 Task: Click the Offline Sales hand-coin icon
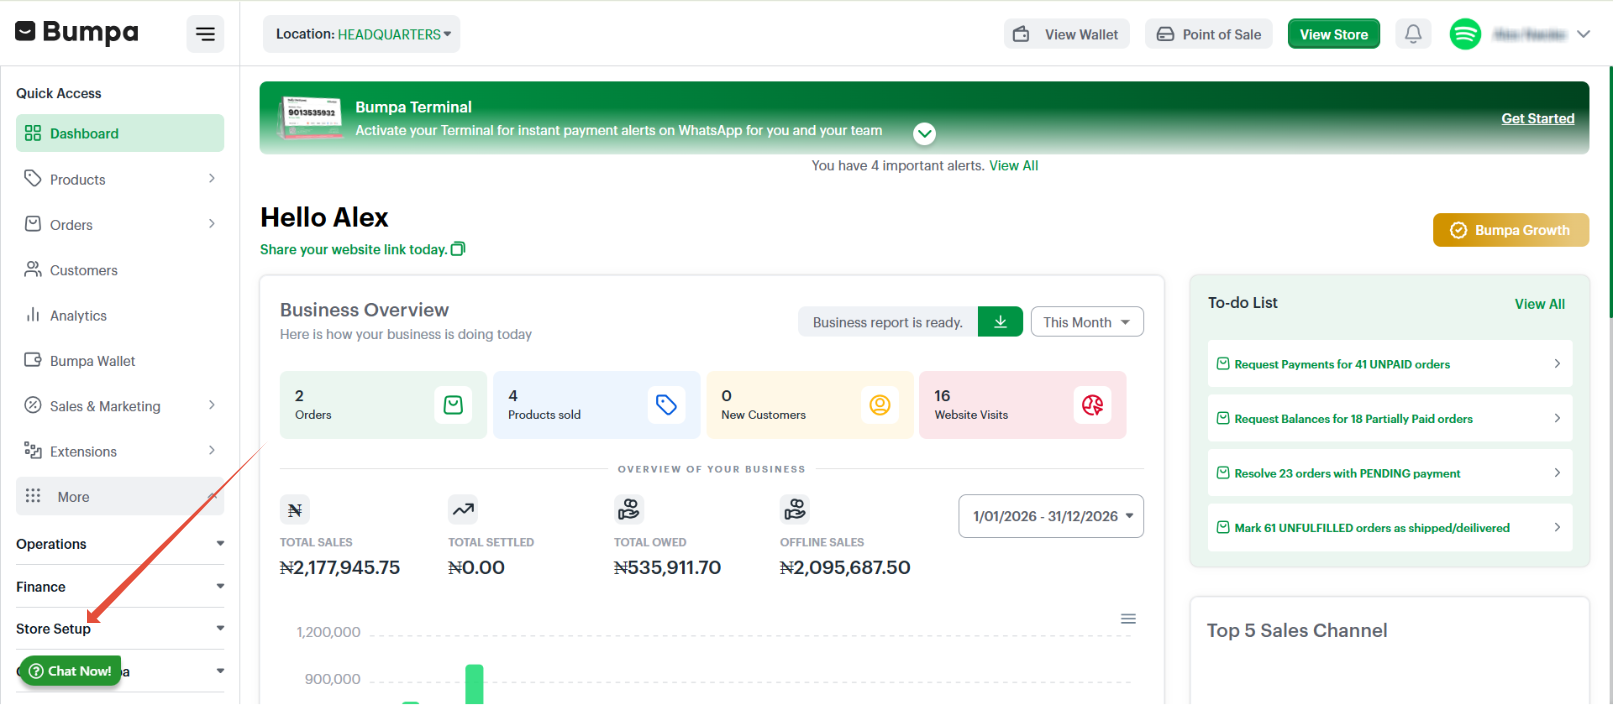[x=795, y=510]
